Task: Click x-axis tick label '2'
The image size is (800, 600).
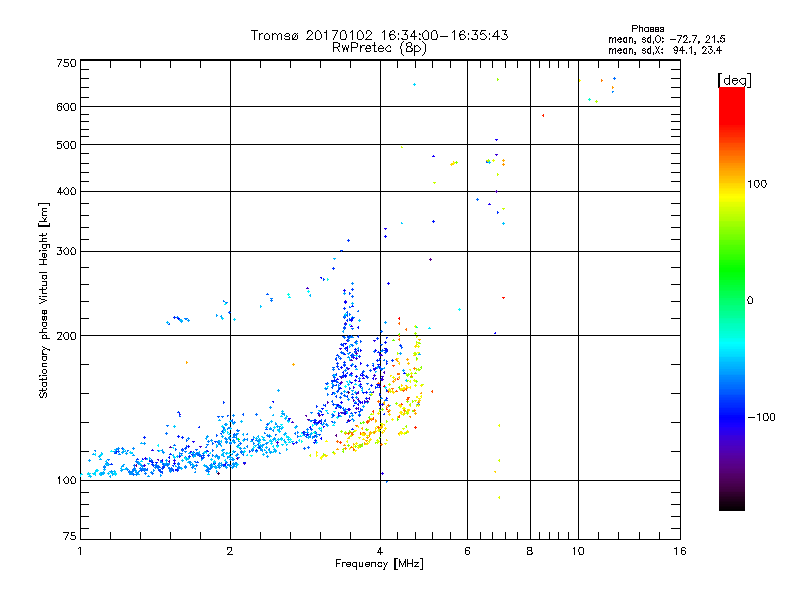Action: [x=230, y=551]
